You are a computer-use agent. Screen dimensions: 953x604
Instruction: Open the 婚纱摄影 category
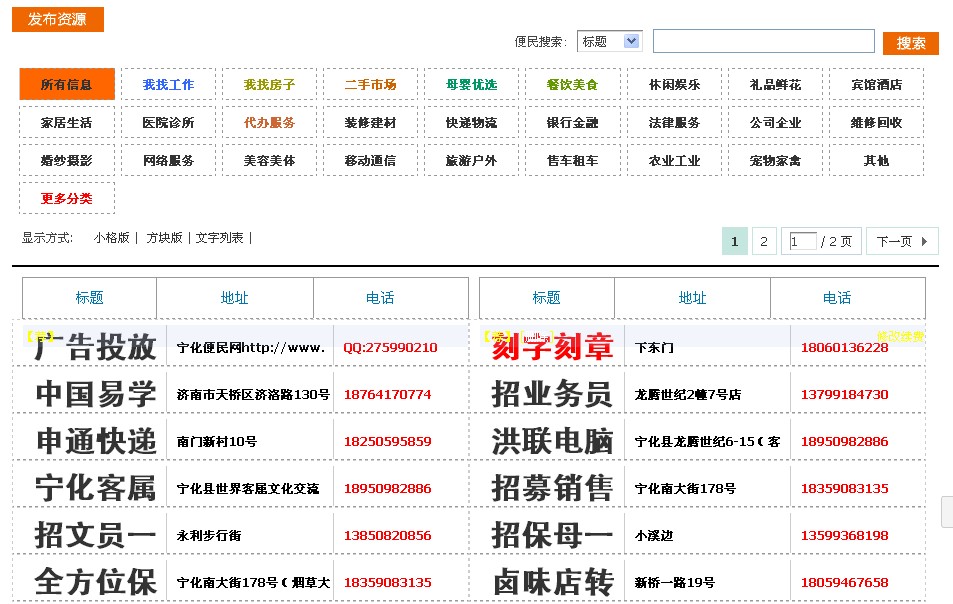click(x=67, y=160)
